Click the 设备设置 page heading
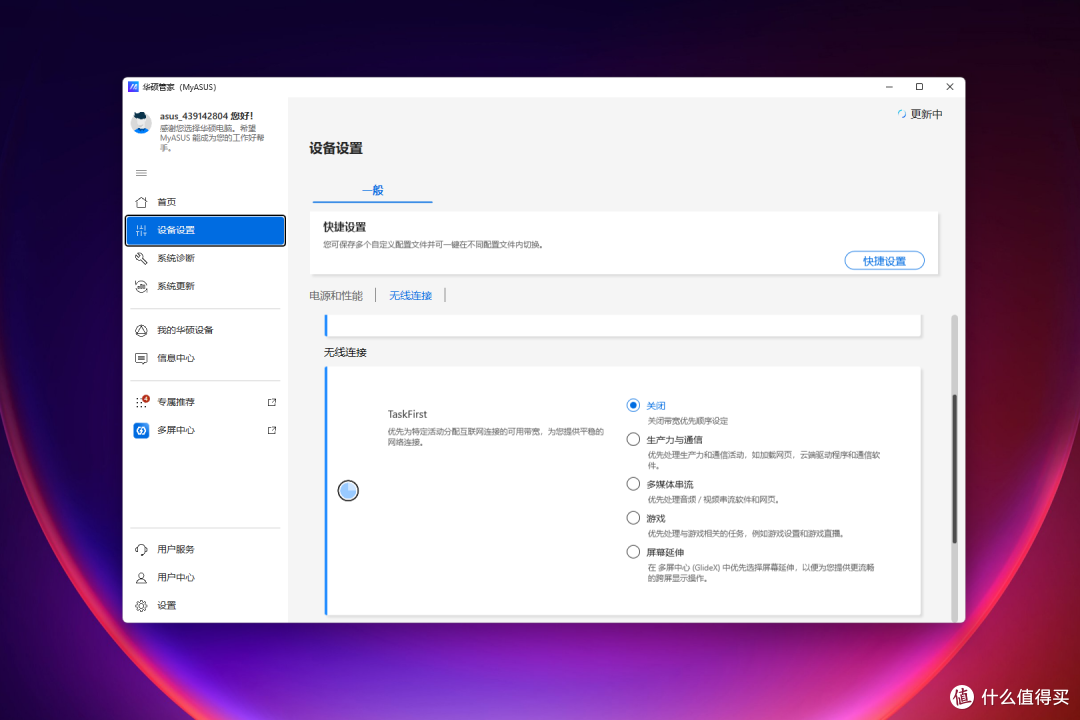This screenshot has width=1080, height=720. pyautogui.click(x=335, y=148)
